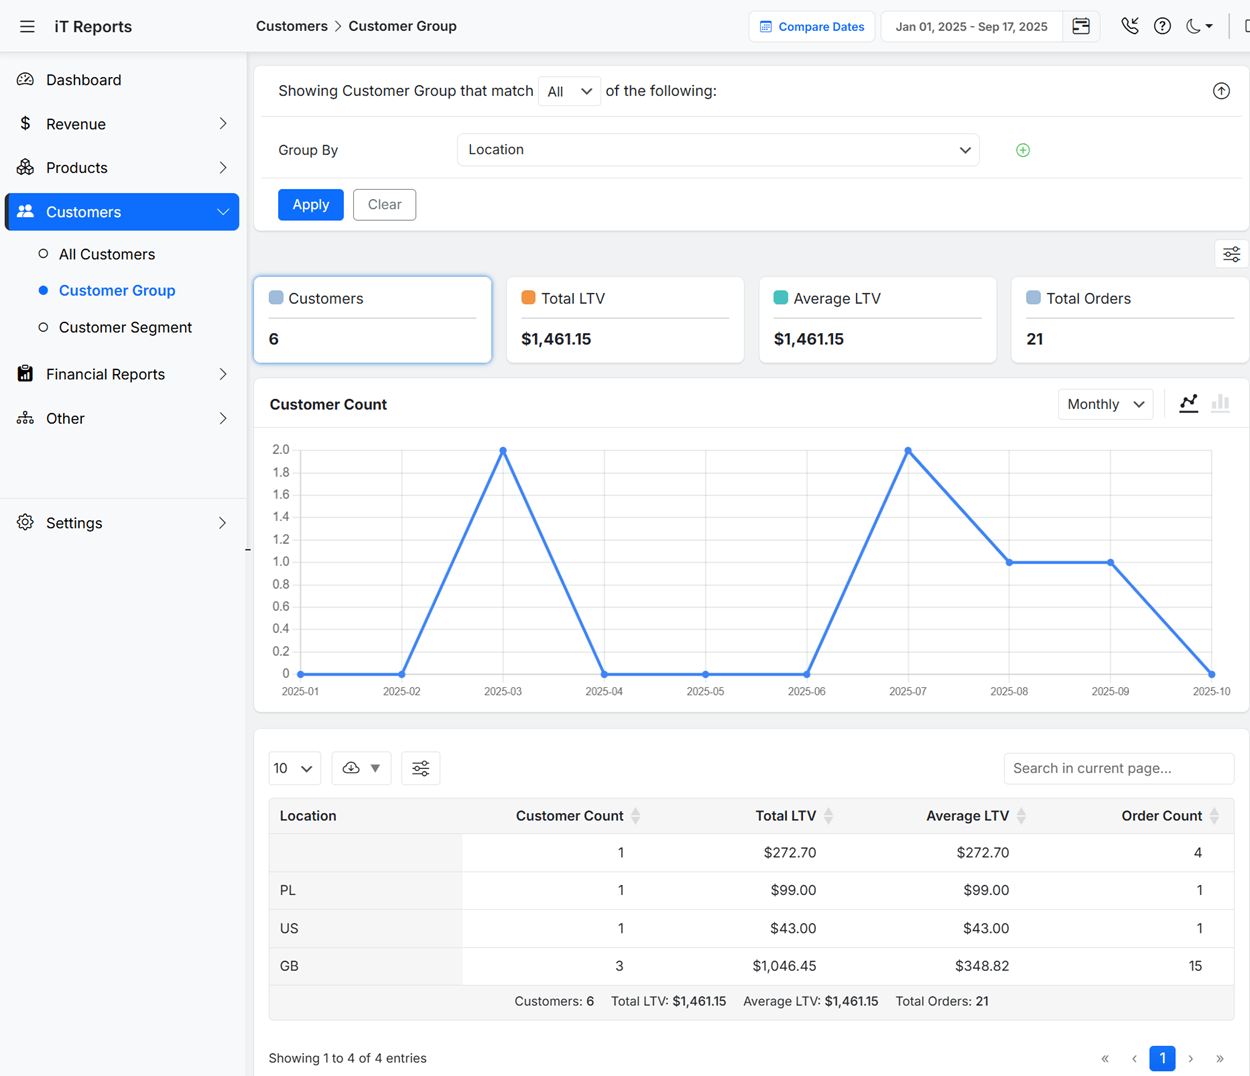Click the orange Total LTV swatch

pyautogui.click(x=528, y=298)
